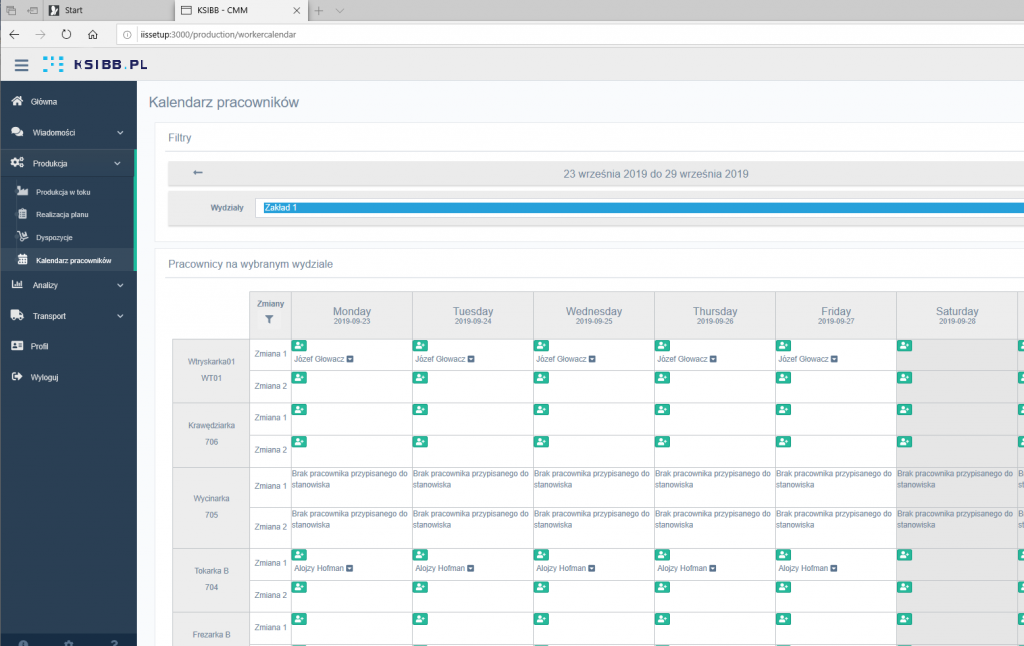This screenshot has height=646, width=1024.
Task: Click the browser refresh icon
Action: pyautogui.click(x=66, y=33)
